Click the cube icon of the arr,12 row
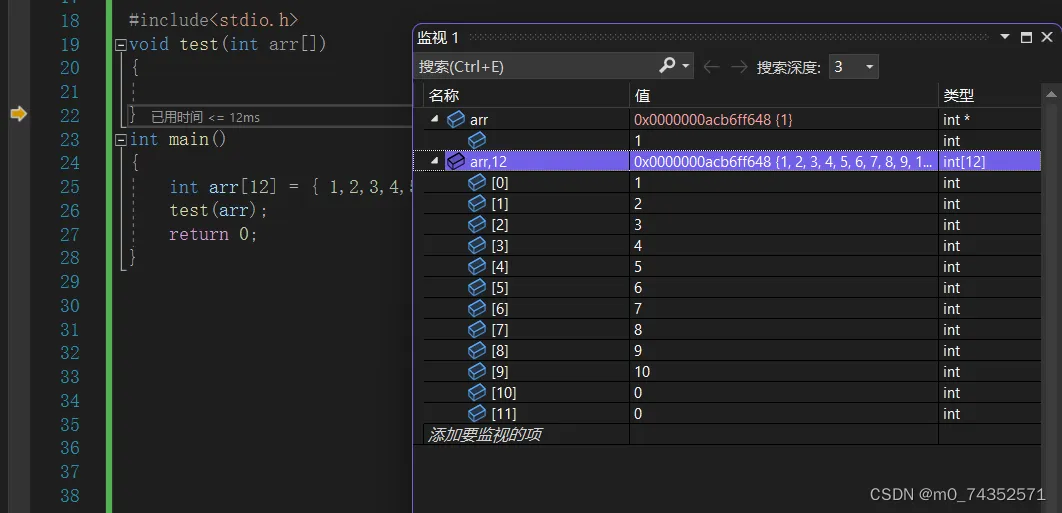This screenshot has width=1062, height=513. tap(456, 161)
